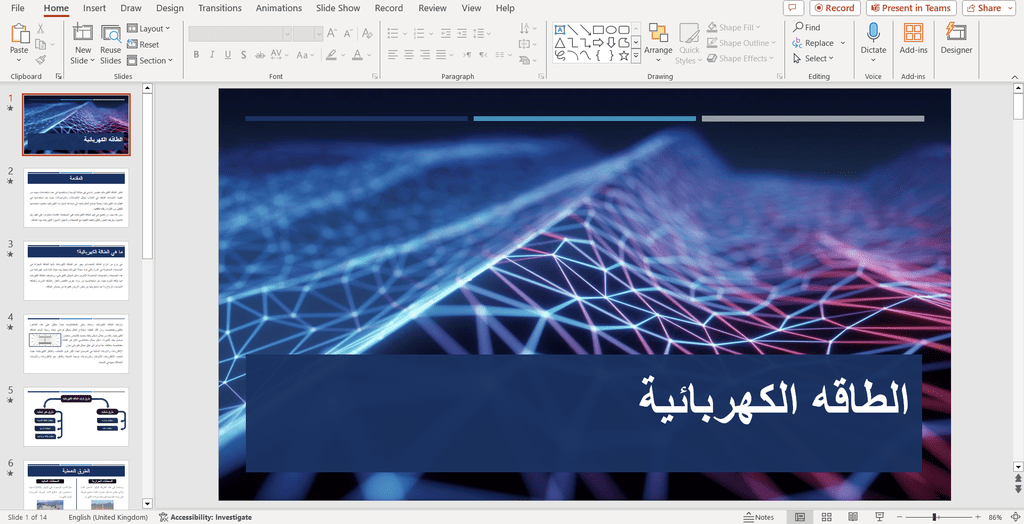Image resolution: width=1024 pixels, height=524 pixels.
Task: Select the Oval shape in gallery
Action: (611, 29)
